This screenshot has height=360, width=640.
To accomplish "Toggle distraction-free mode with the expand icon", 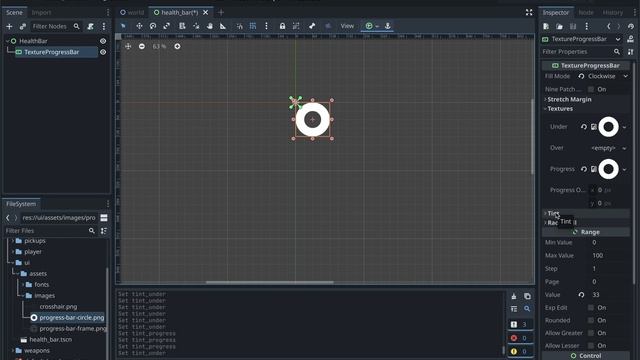I will tap(529, 12).
